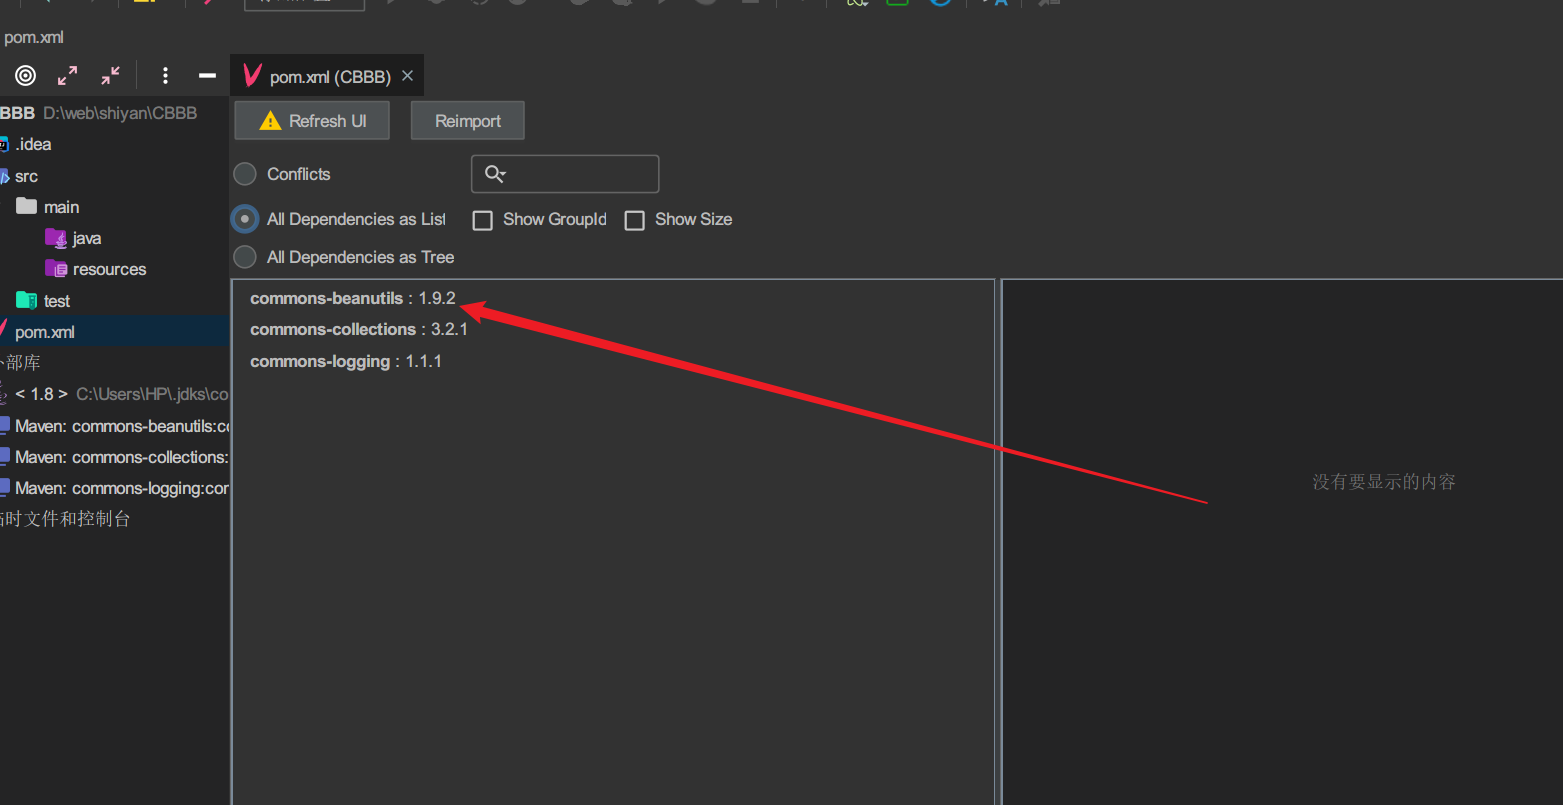The image size is (1563, 805).
Task: Select the .idea folder in project tree
Action: 33,144
